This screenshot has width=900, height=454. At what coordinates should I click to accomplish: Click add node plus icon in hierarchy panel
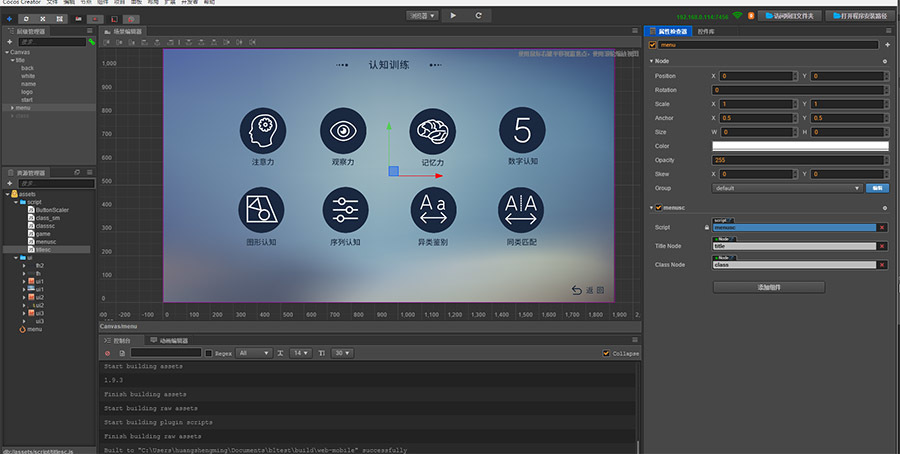[x=9, y=42]
